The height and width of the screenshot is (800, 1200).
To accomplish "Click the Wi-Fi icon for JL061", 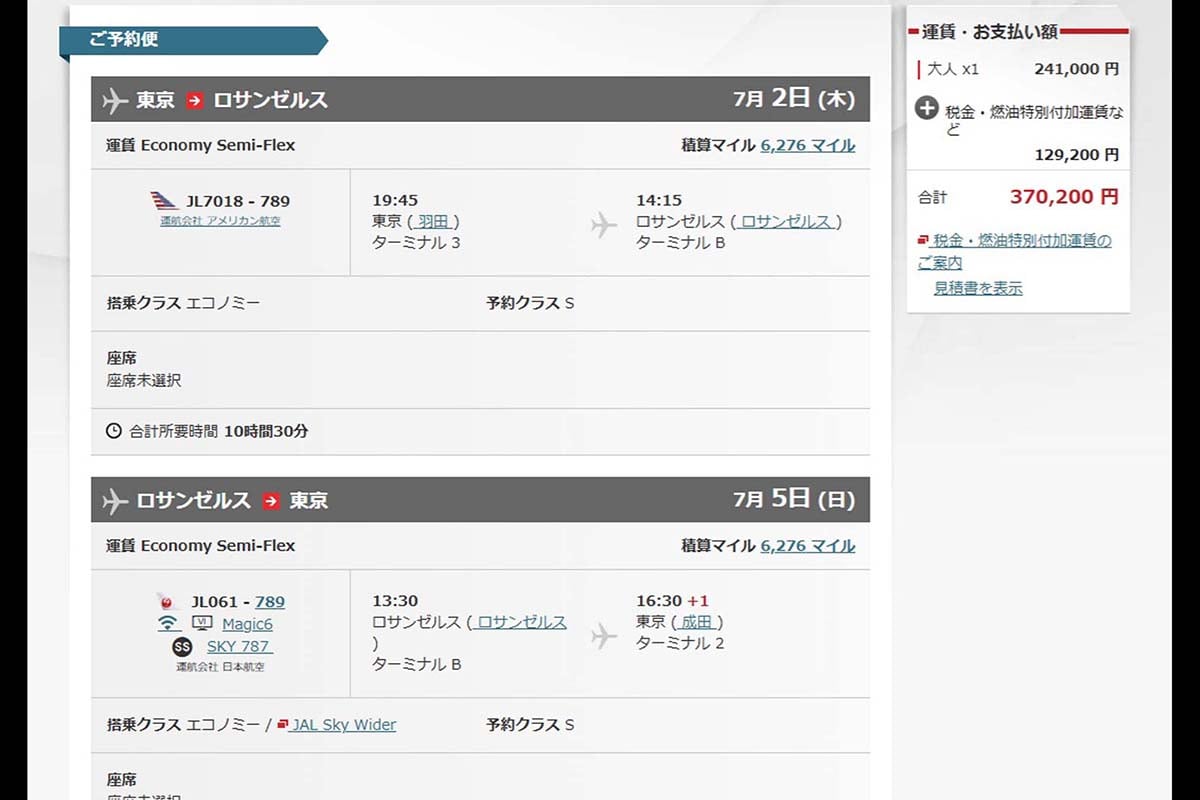I will tap(169, 624).
